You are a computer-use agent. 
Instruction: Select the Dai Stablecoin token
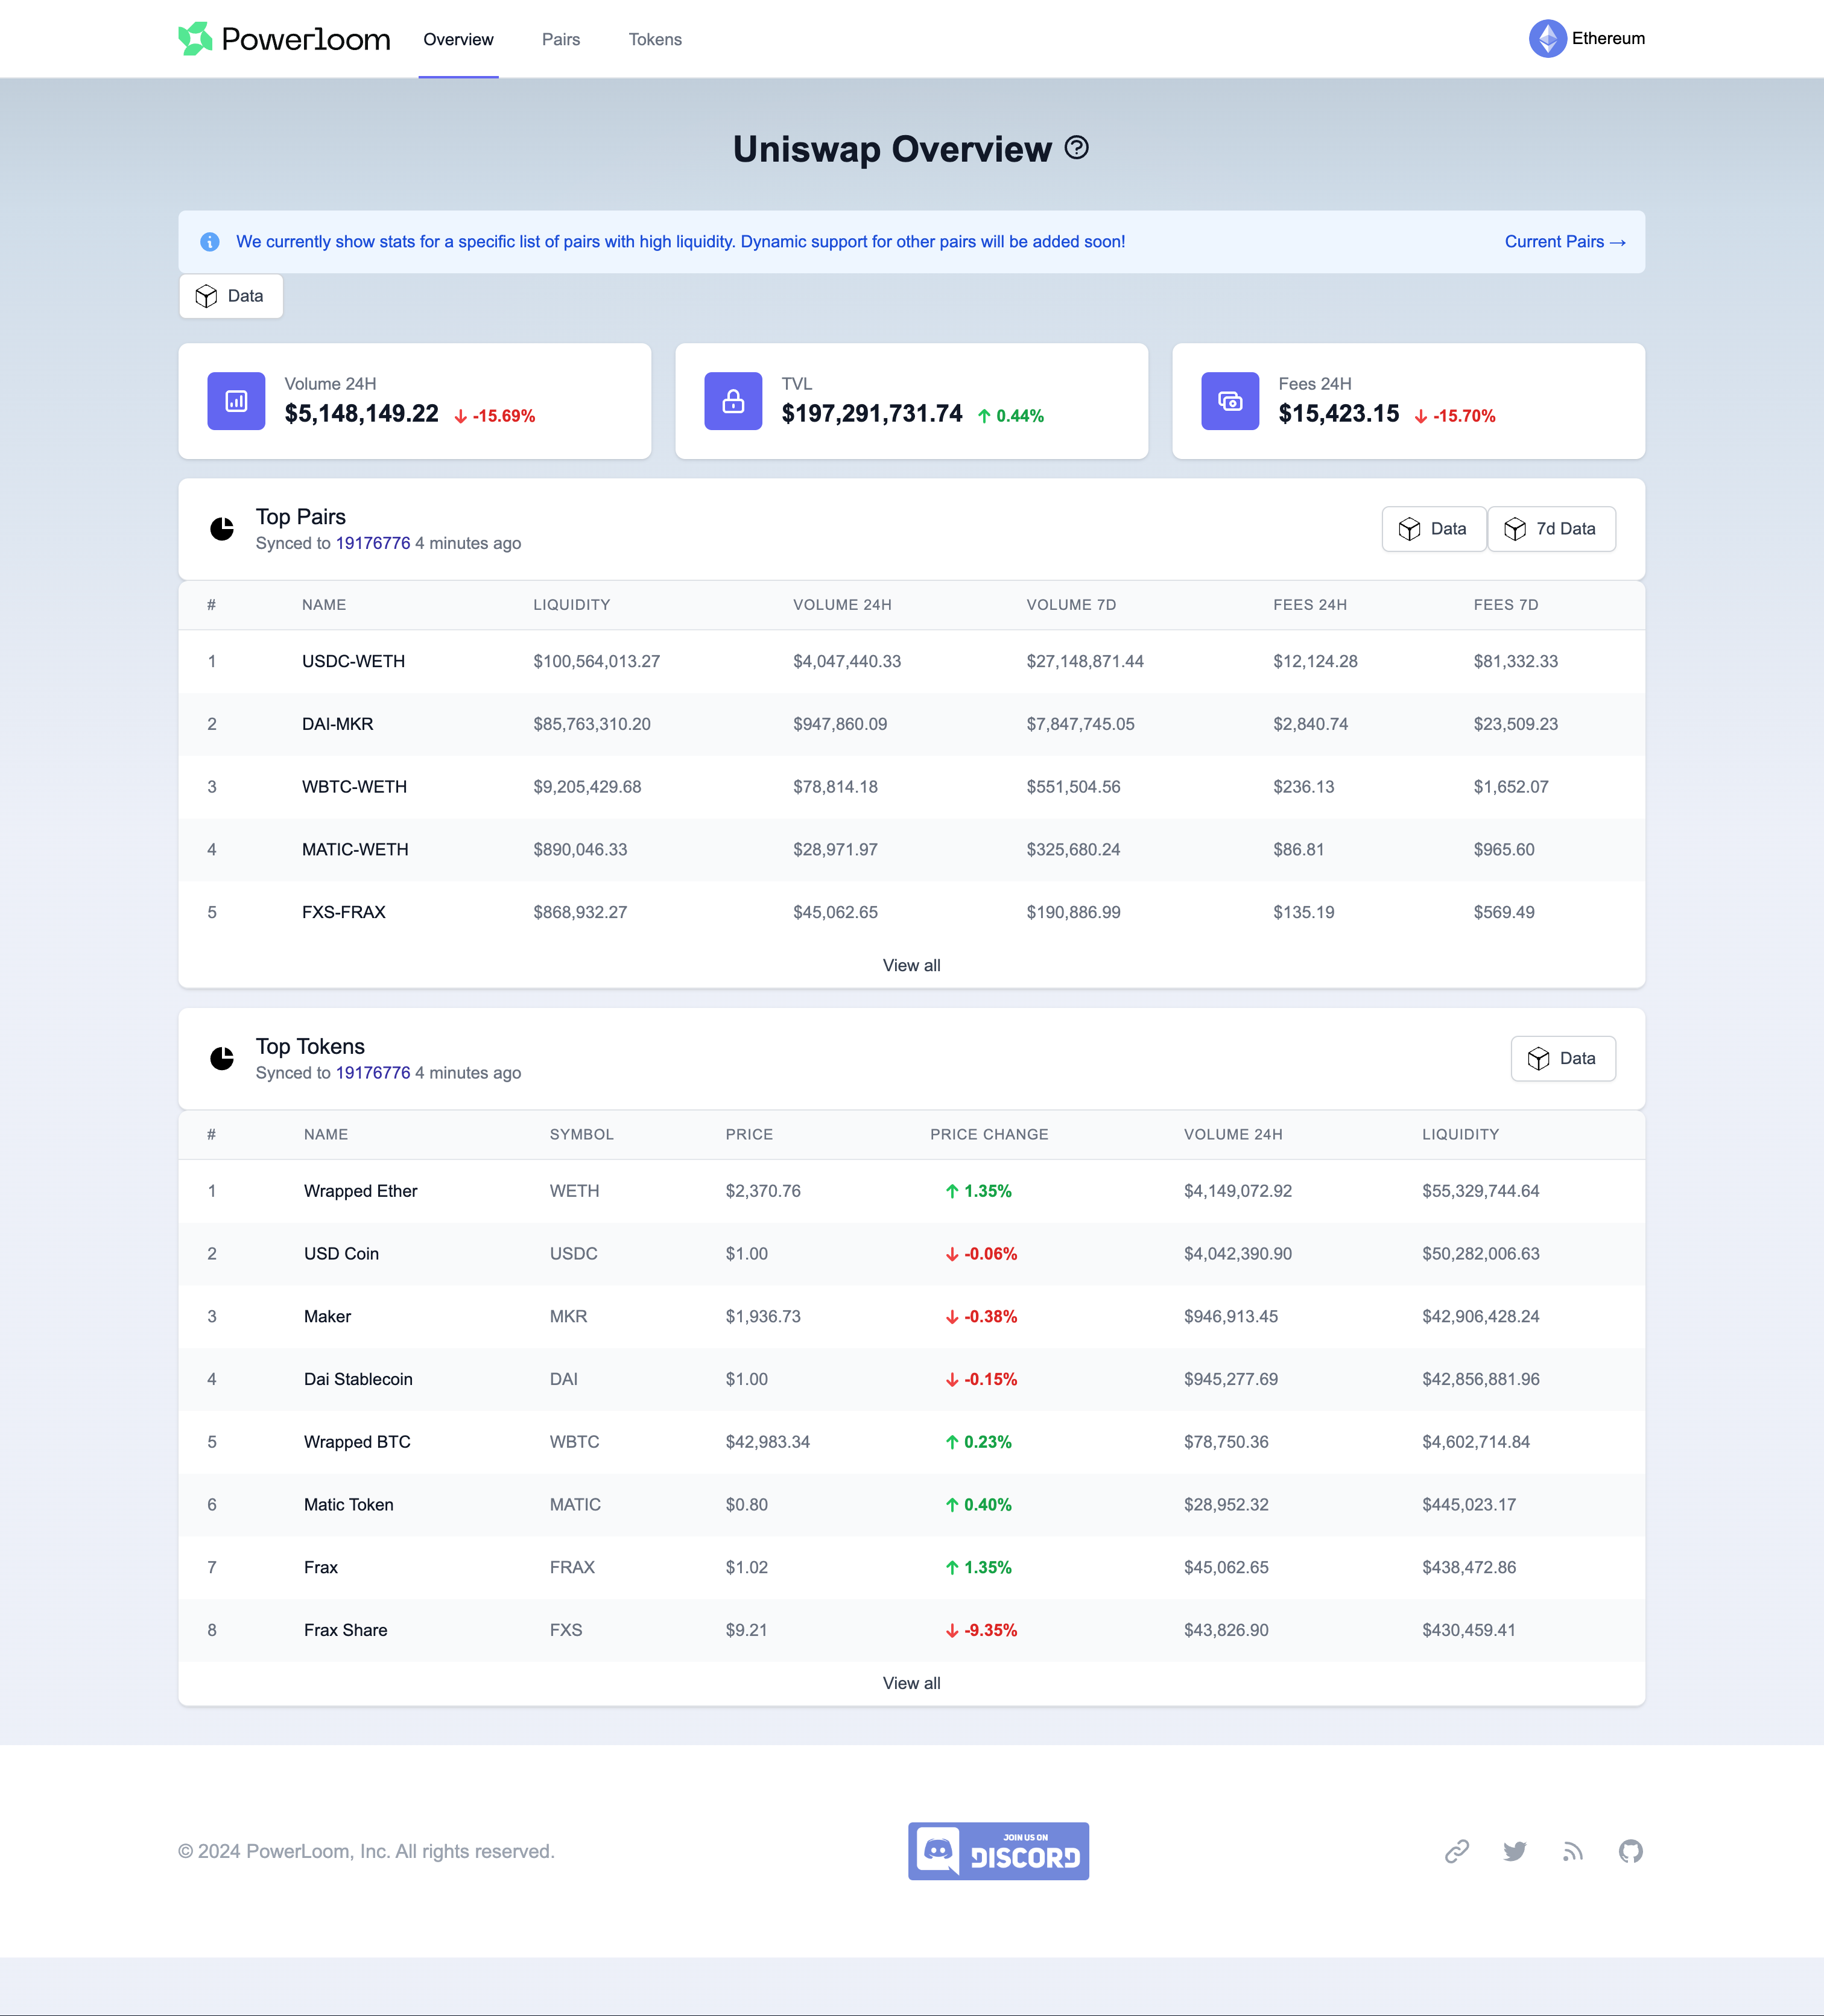tap(358, 1379)
